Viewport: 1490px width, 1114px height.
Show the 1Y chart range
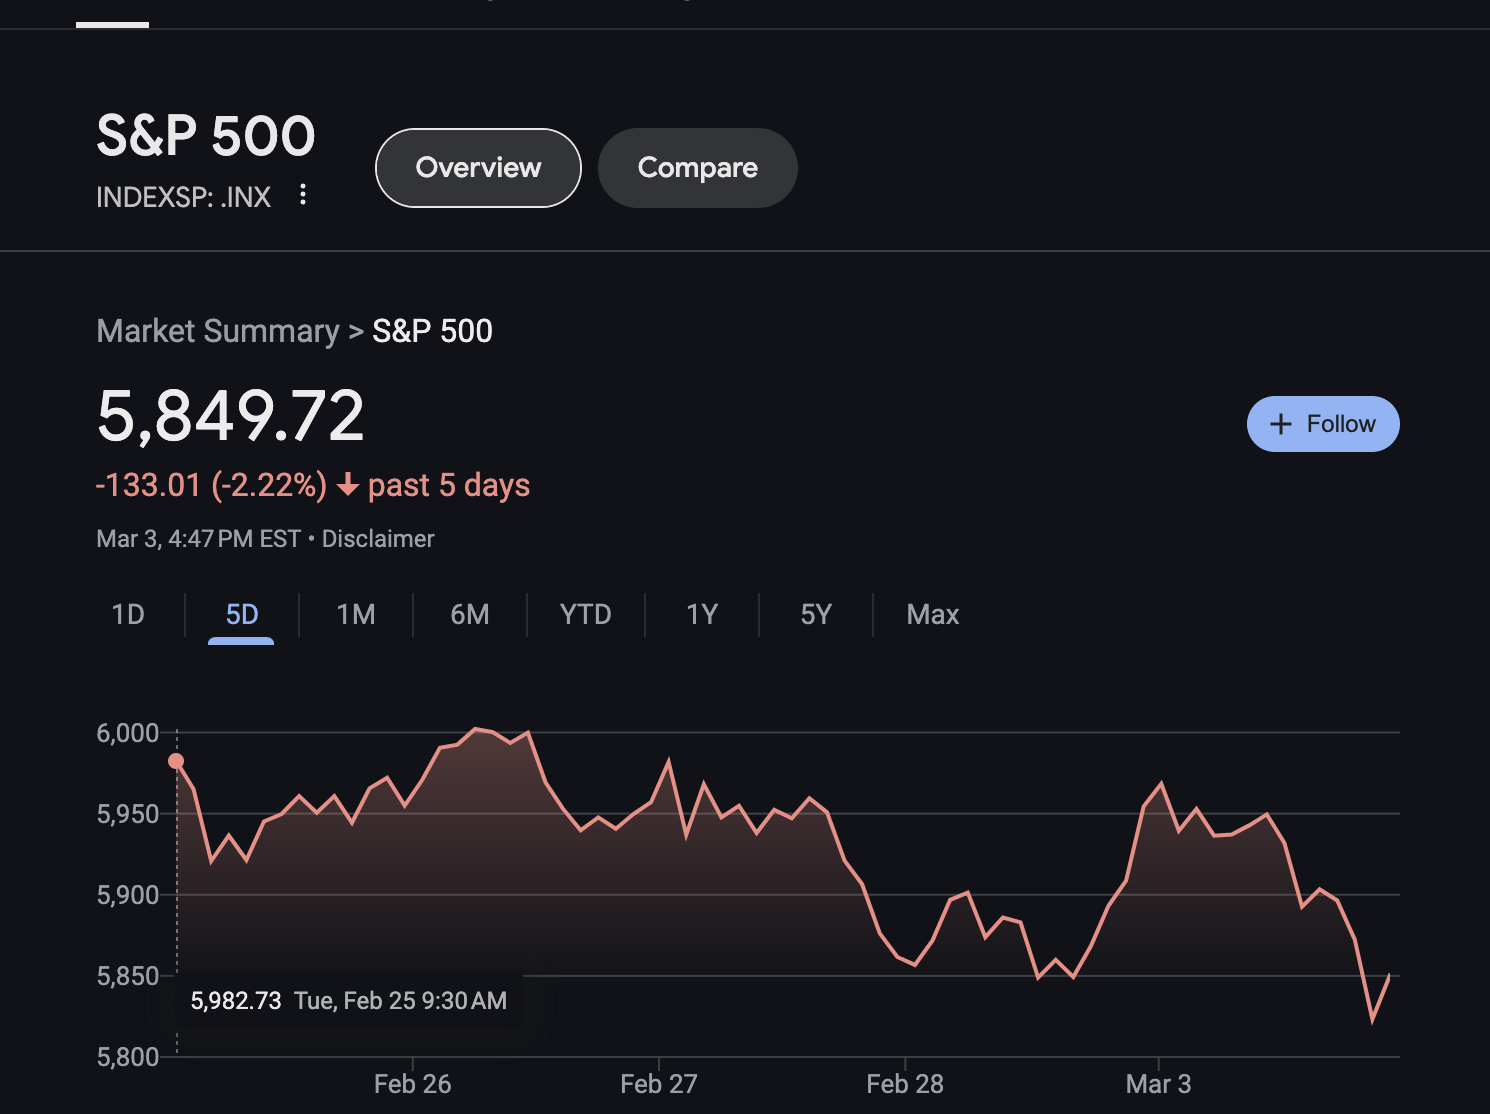click(x=702, y=614)
